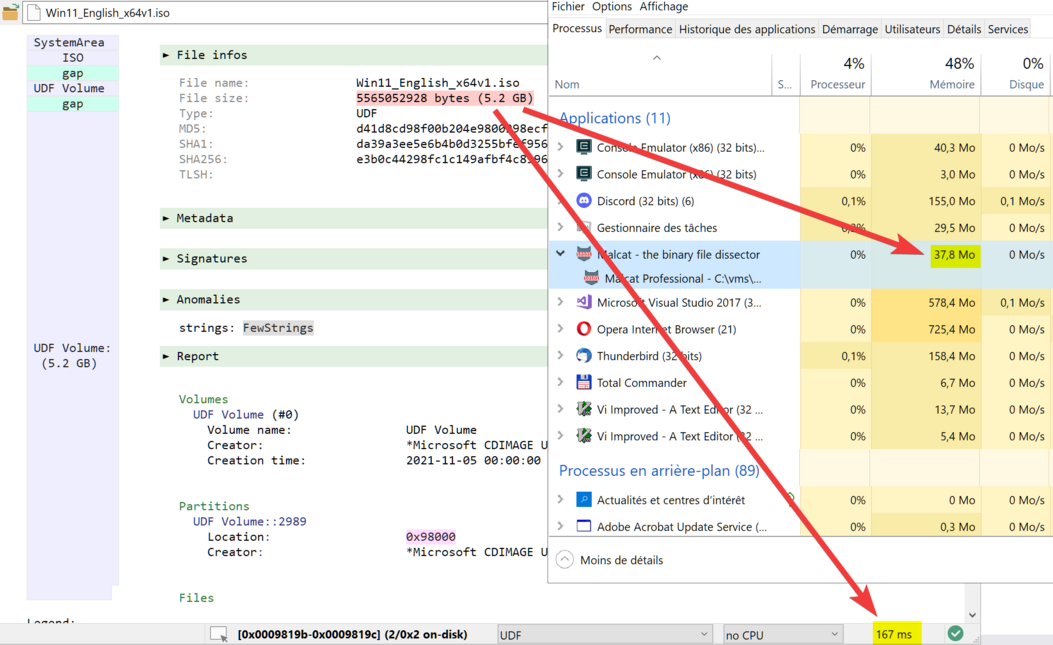This screenshot has width=1053, height=645.
Task: Switch to the Historique des applications tab
Action: click(x=747, y=29)
